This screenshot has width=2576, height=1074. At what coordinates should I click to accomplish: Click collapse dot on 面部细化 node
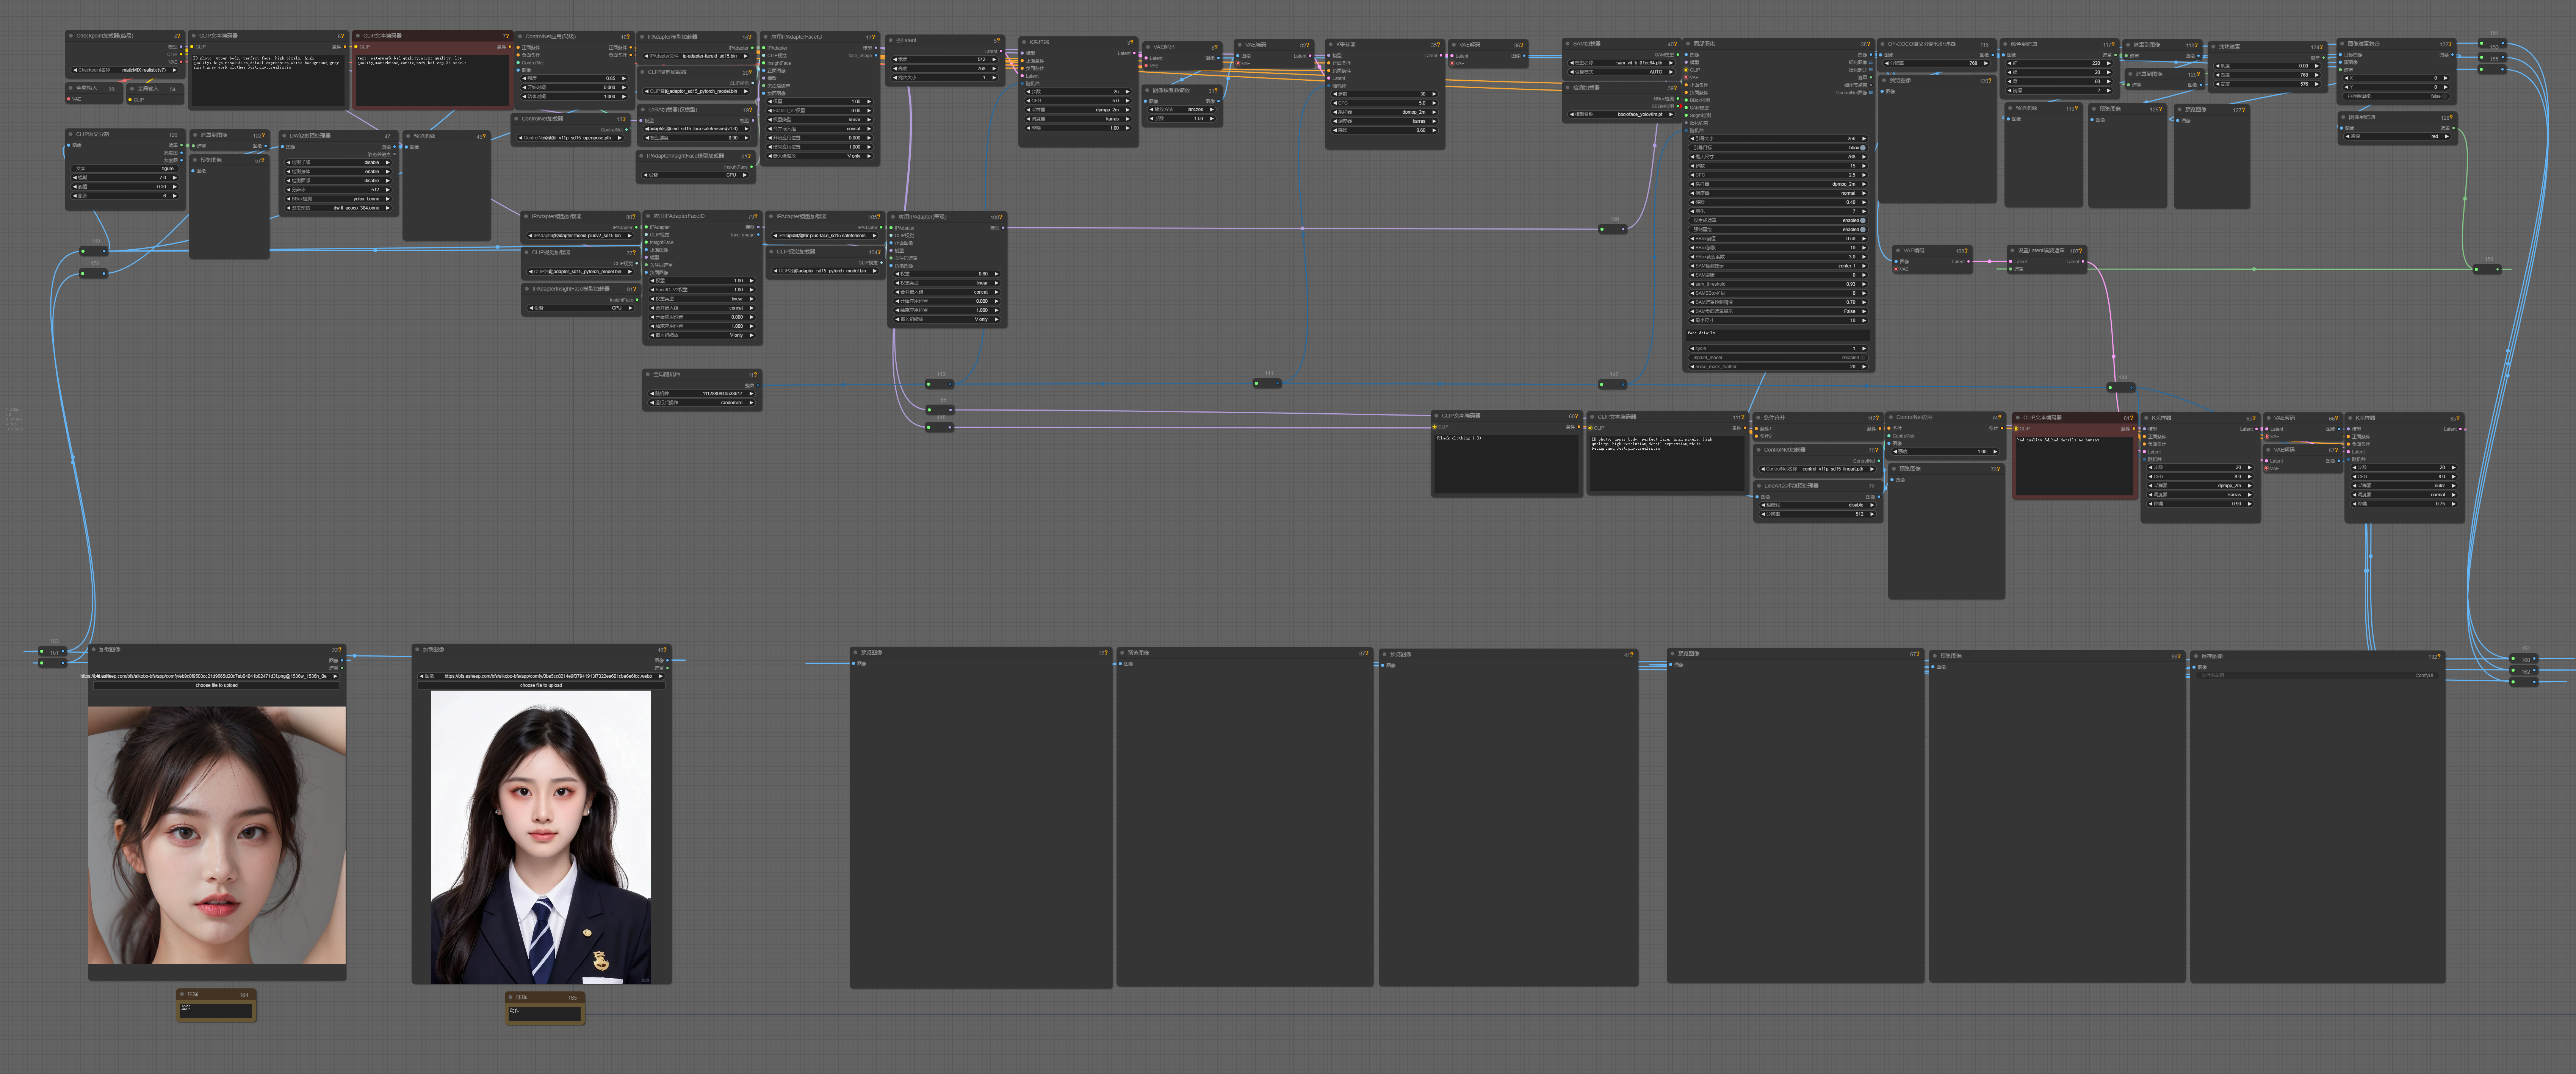point(1688,44)
